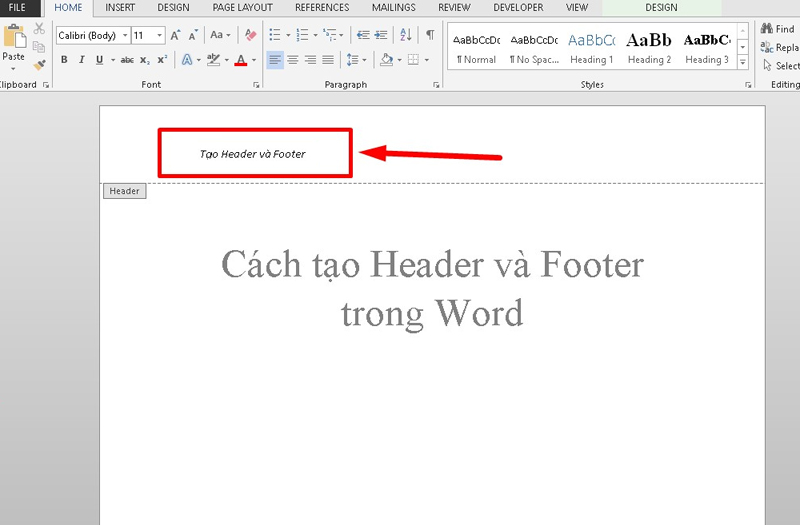800x525 pixels.
Task: Click the Paste clipboard icon
Action: pos(14,37)
